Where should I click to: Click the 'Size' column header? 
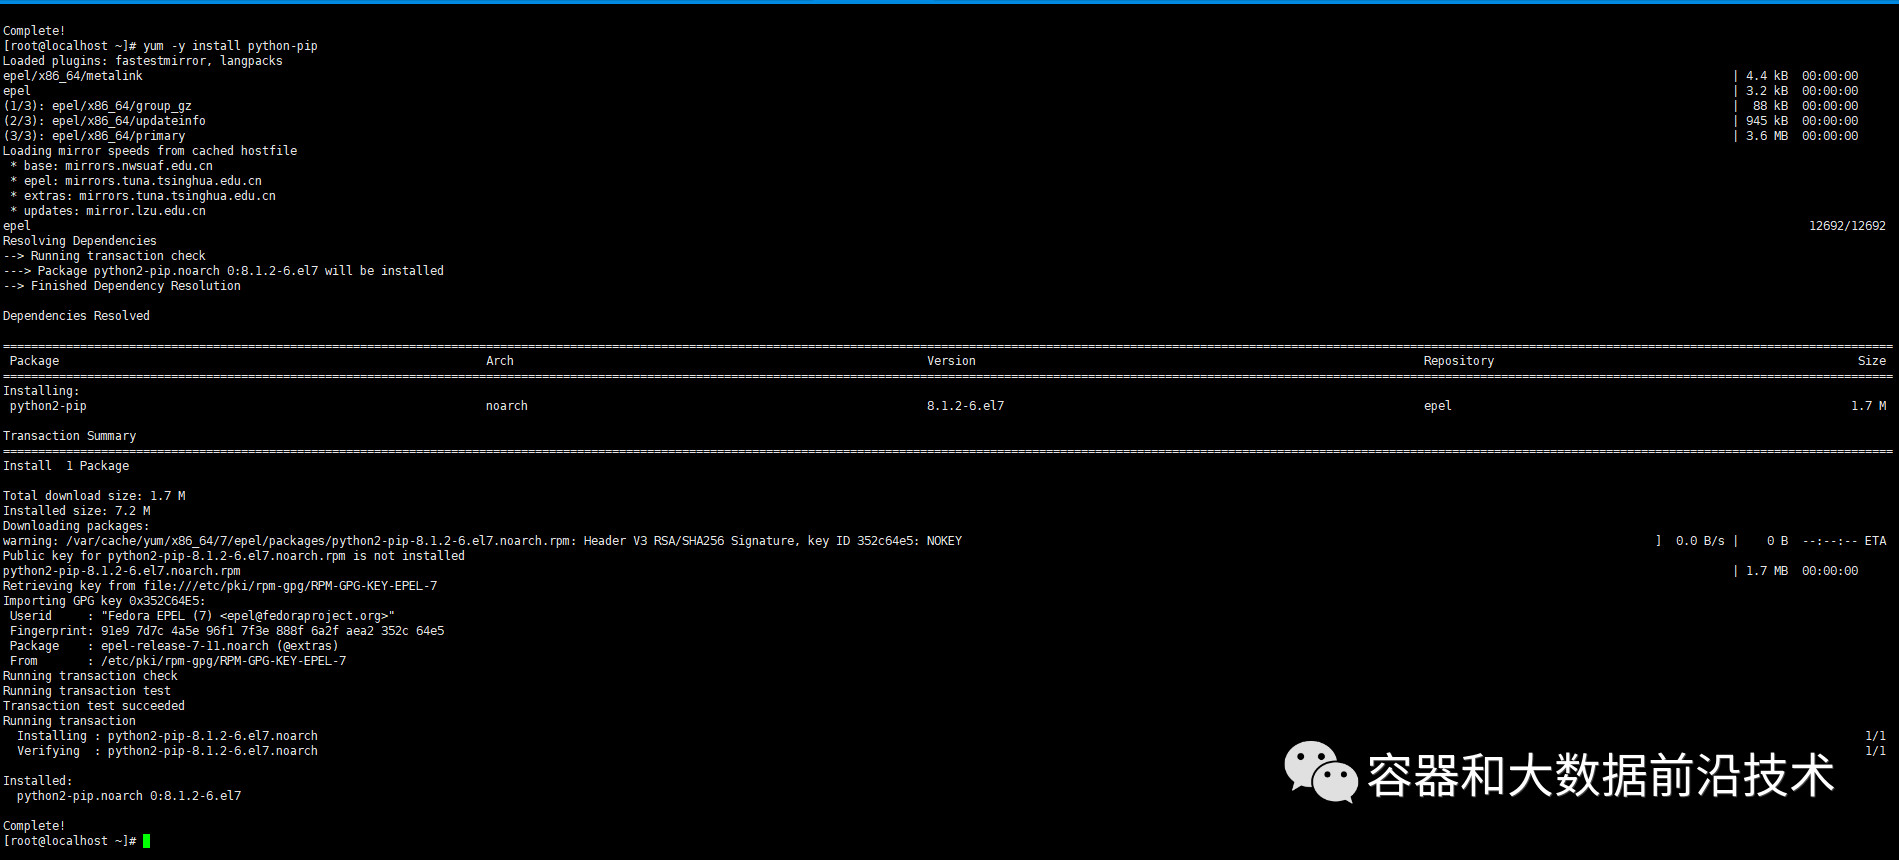1872,361
